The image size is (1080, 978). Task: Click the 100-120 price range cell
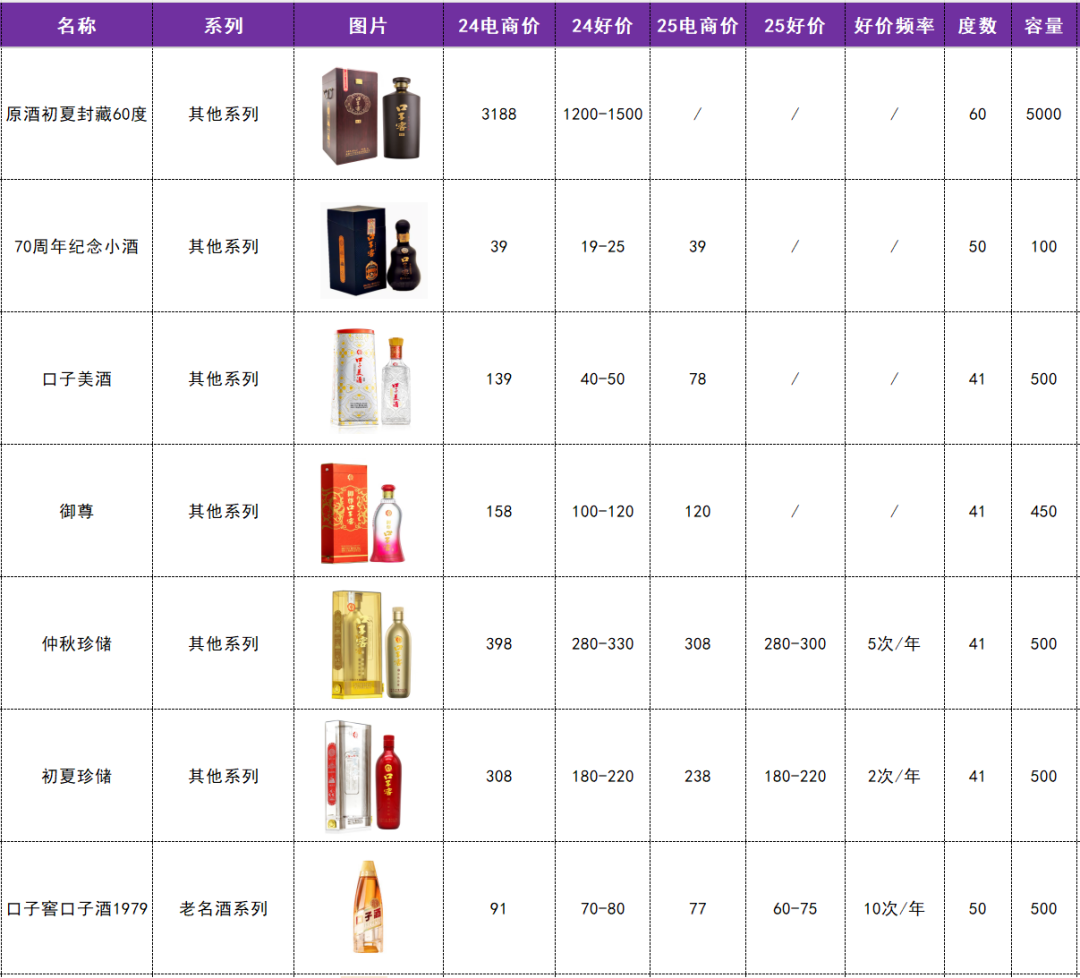click(603, 511)
